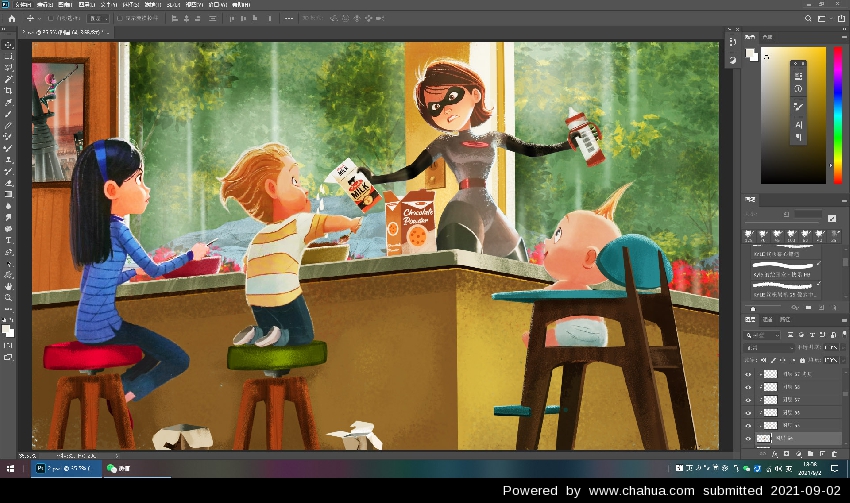Select the Blur tool
The image size is (850, 503).
click(x=8, y=206)
